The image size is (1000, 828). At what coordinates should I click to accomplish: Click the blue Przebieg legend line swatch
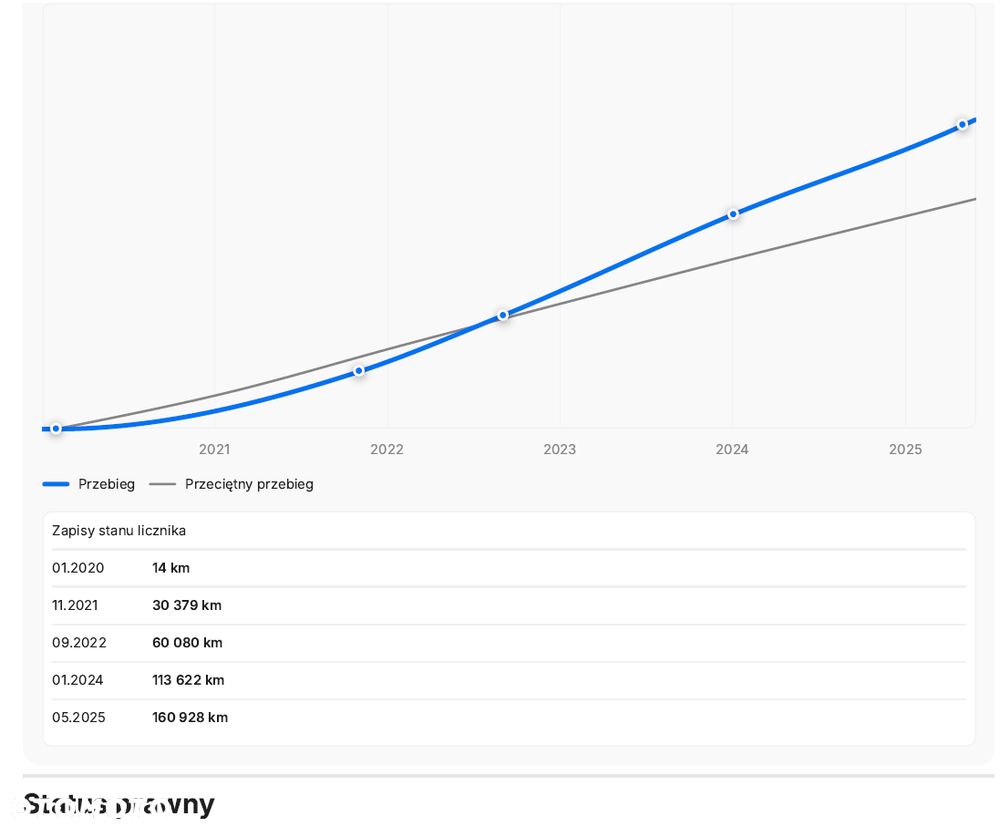56,484
